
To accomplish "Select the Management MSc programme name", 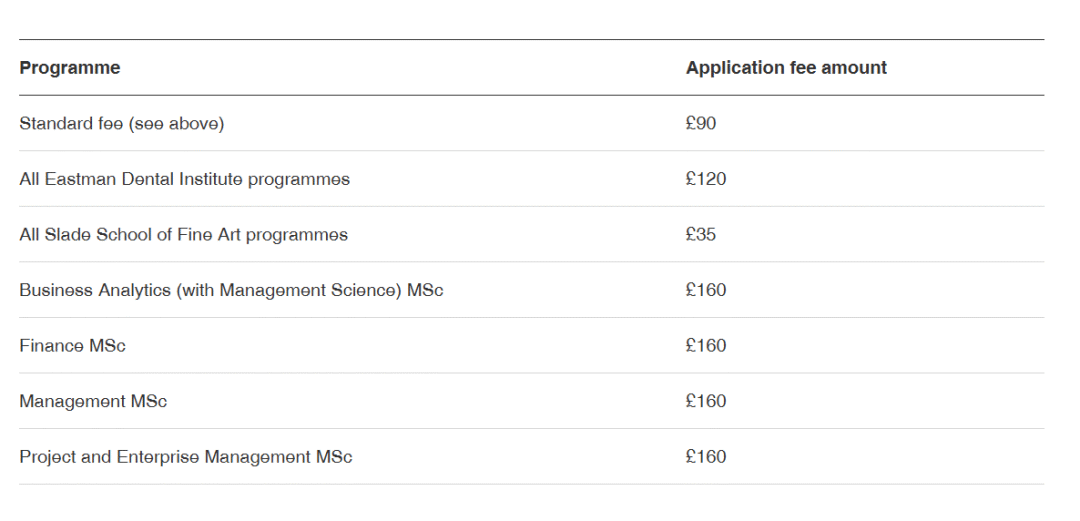I will [93, 401].
